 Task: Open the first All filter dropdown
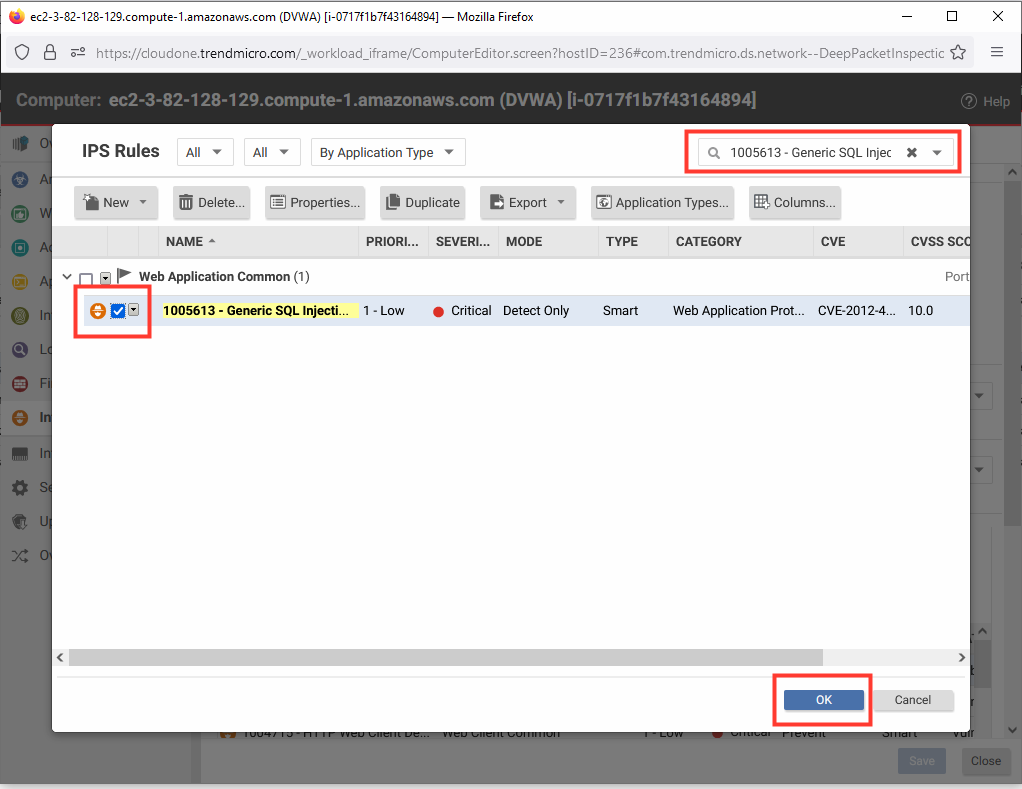(x=205, y=152)
